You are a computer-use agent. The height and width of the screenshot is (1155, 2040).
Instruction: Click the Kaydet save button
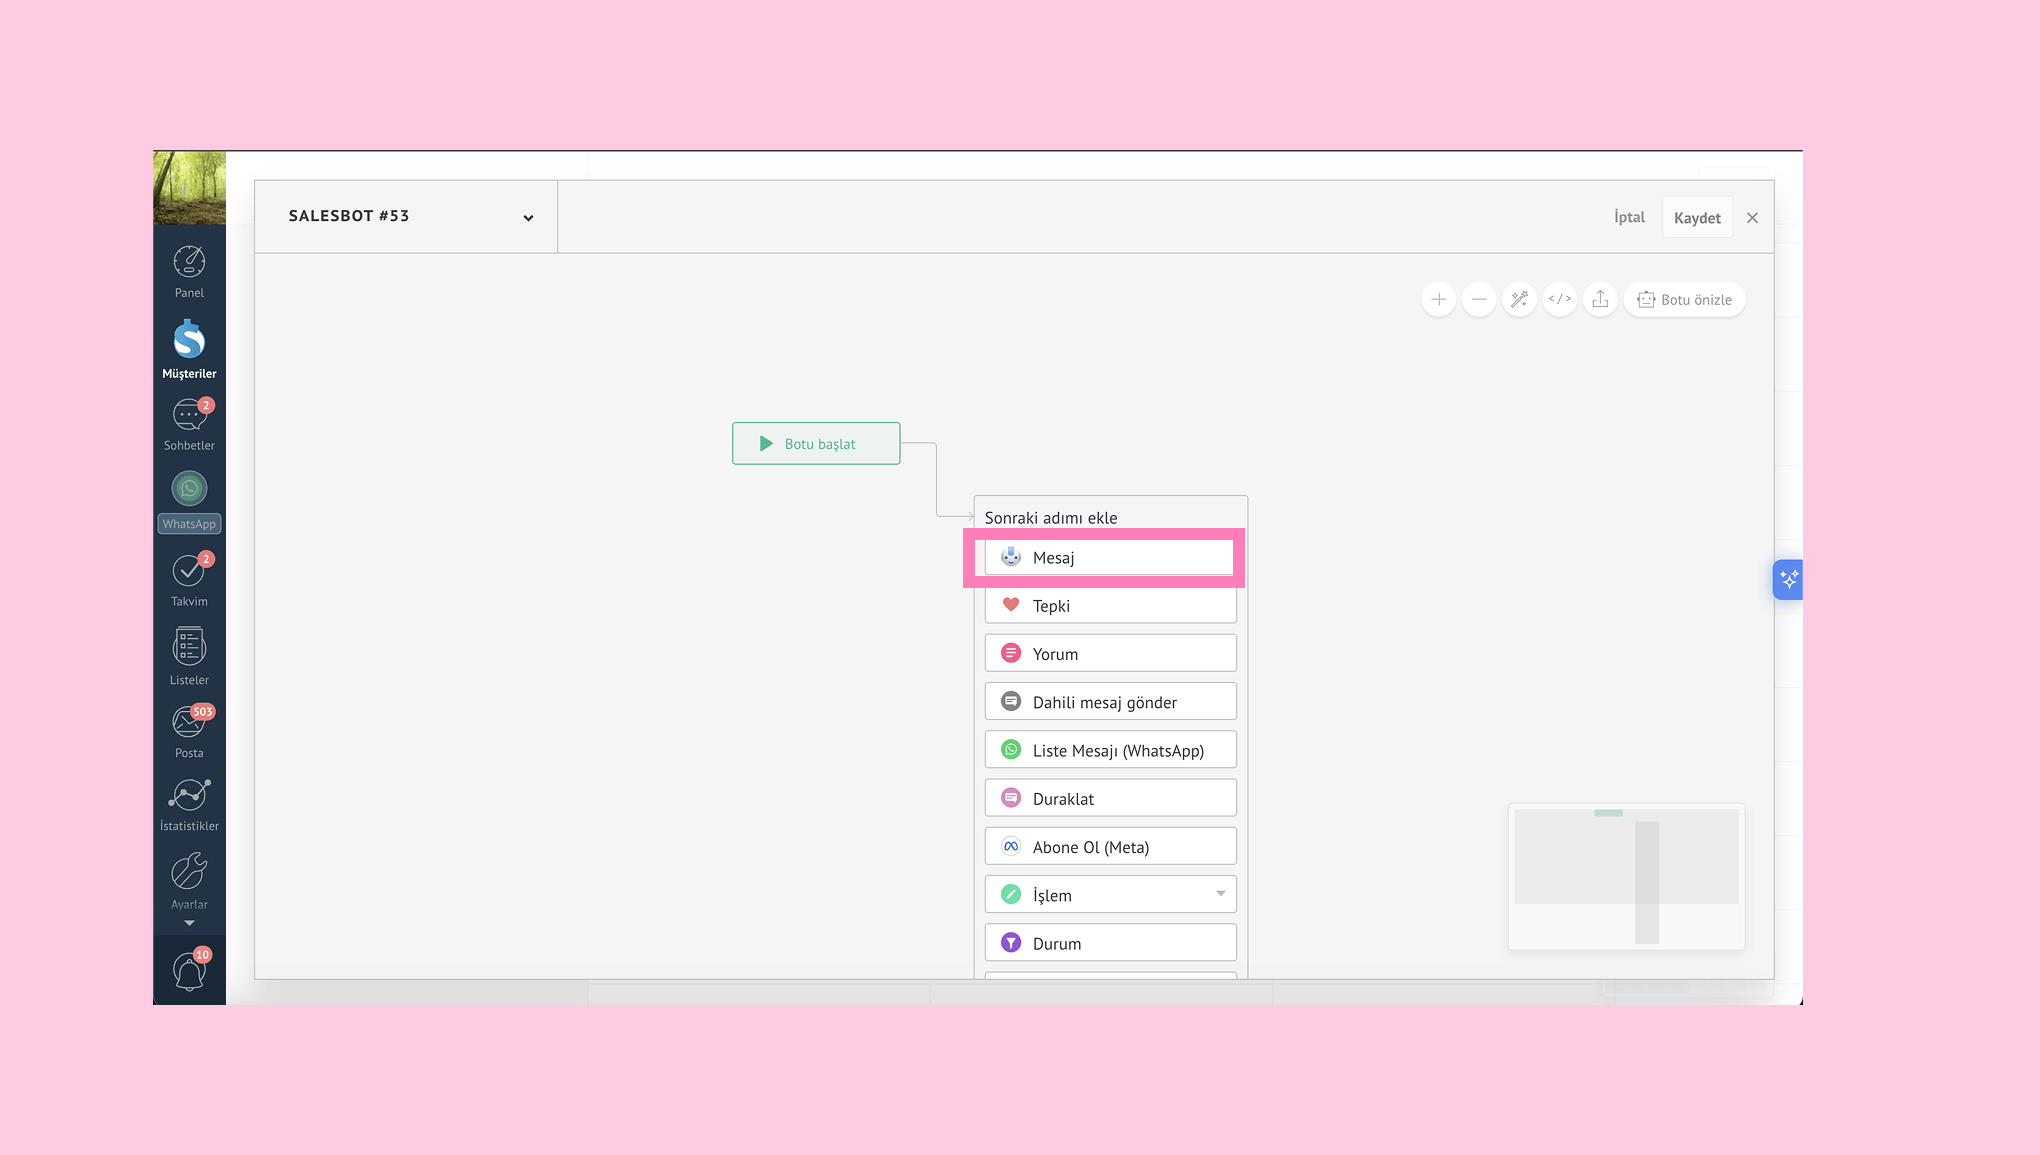[1697, 217]
